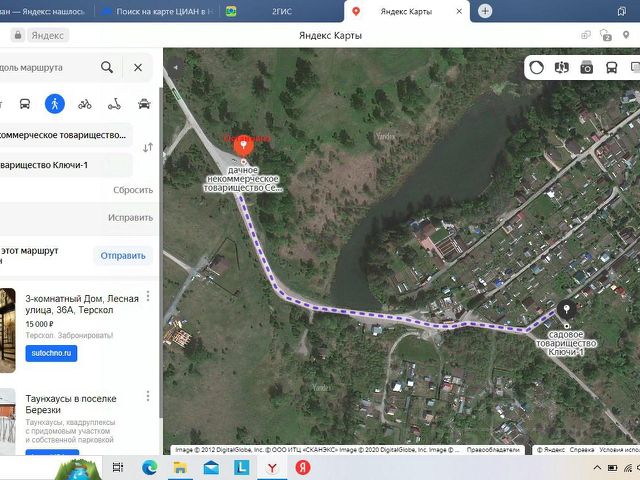Open File Explorer from taskbar
The width and height of the screenshot is (640, 480).
(x=180, y=467)
